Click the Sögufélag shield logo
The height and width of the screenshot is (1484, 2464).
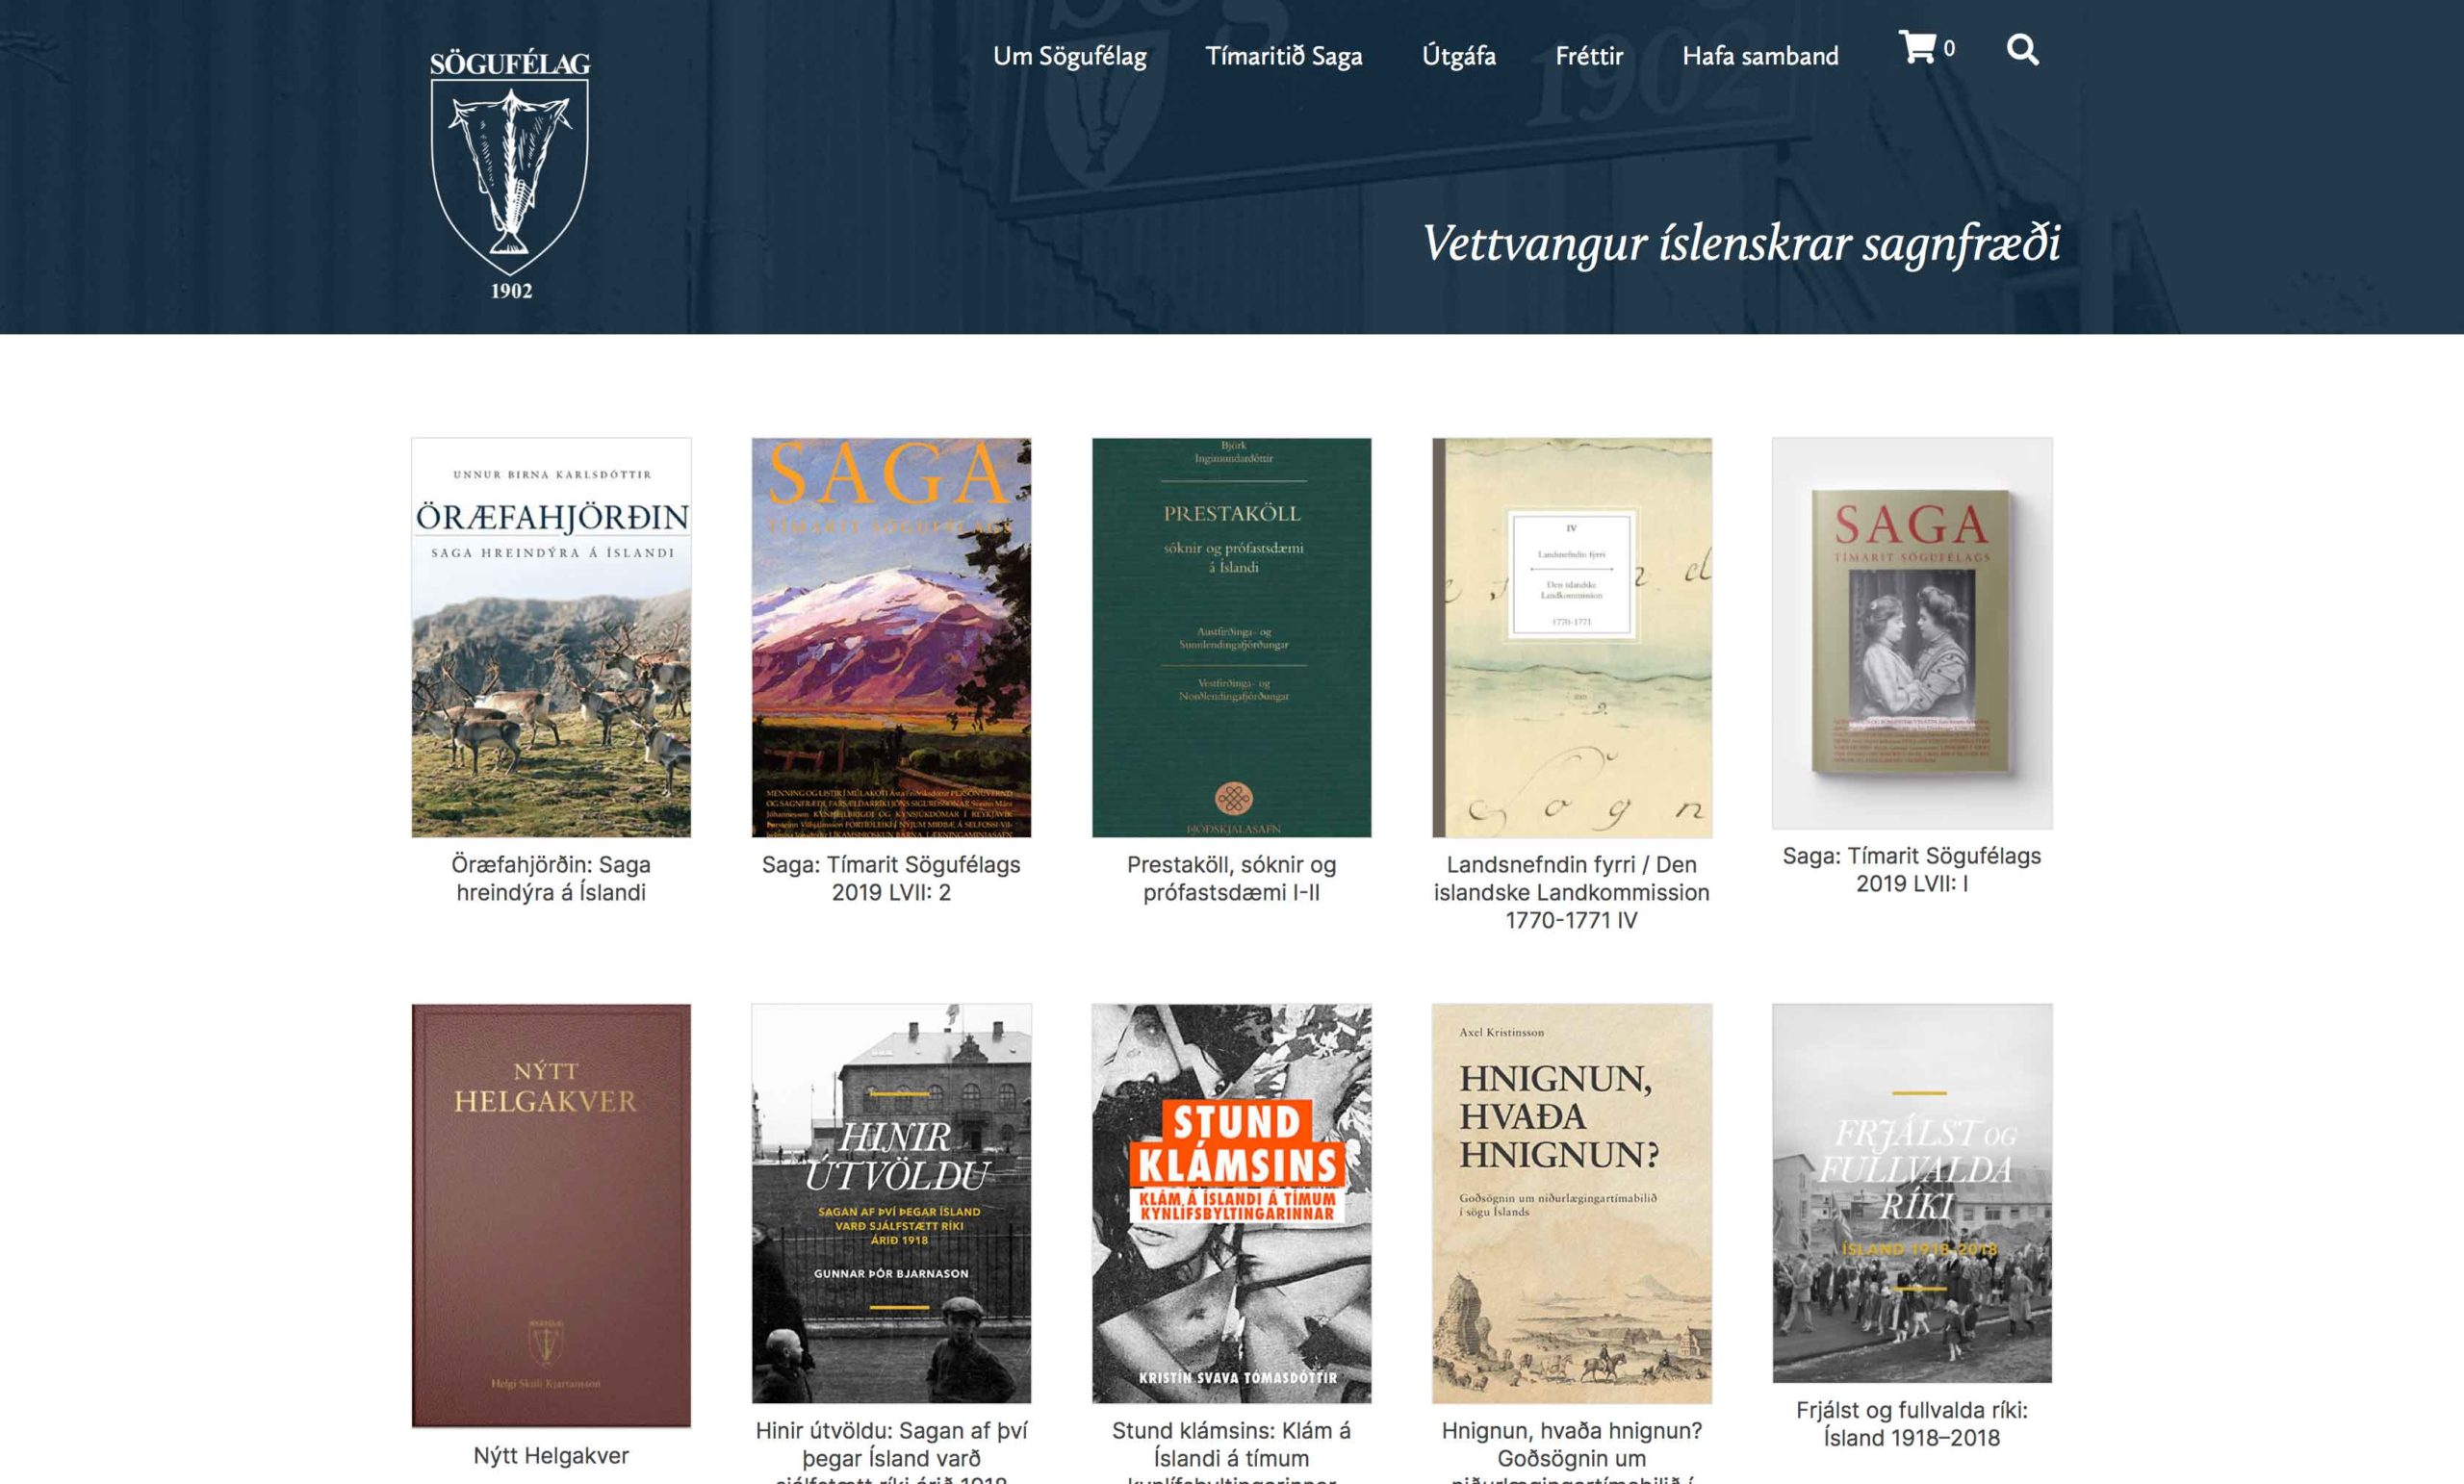pos(510,176)
